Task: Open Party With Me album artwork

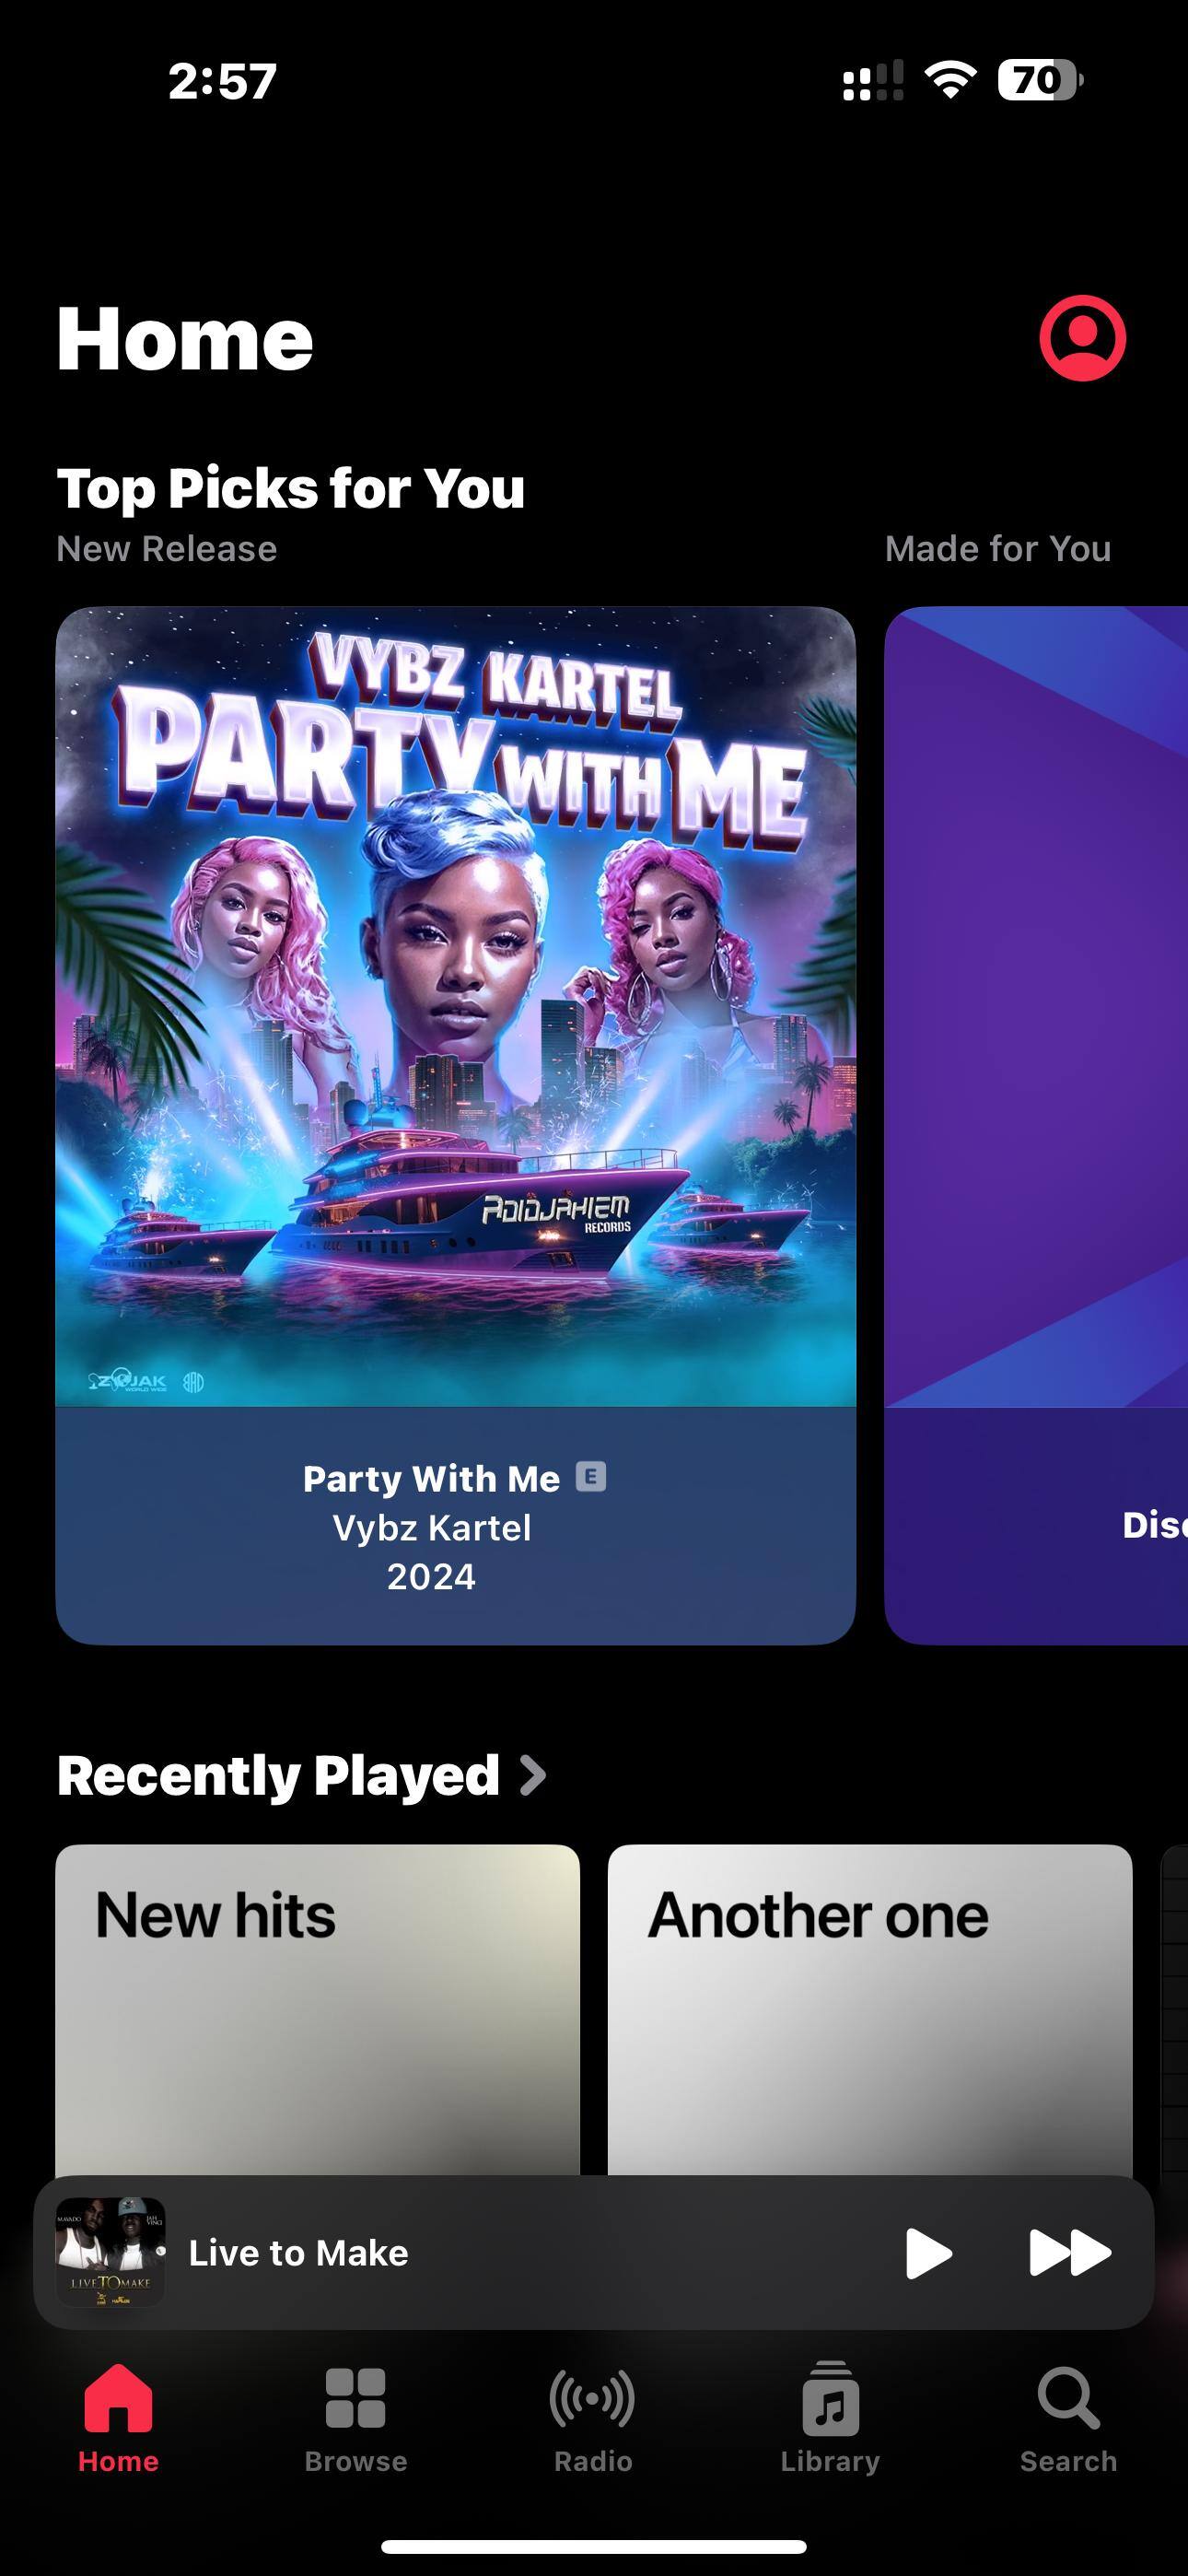Action: click(x=456, y=1006)
